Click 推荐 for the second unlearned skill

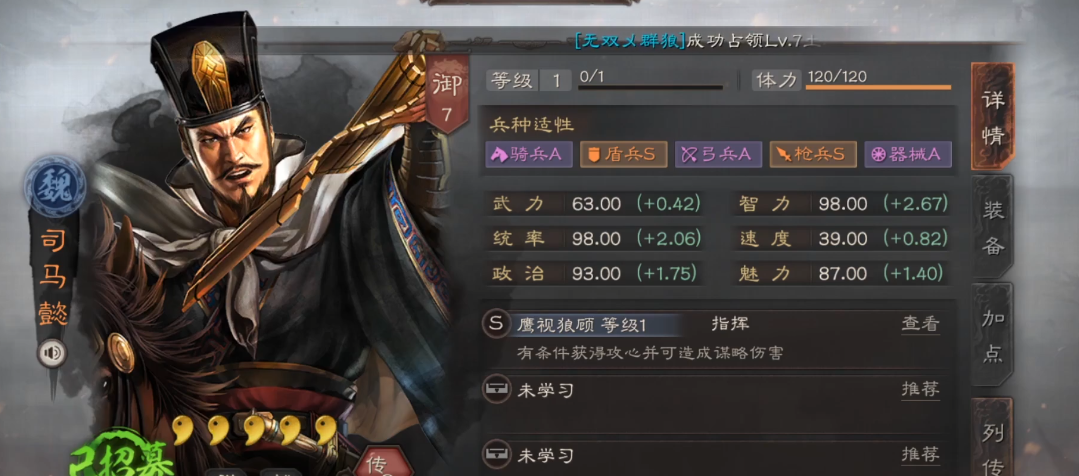(921, 455)
